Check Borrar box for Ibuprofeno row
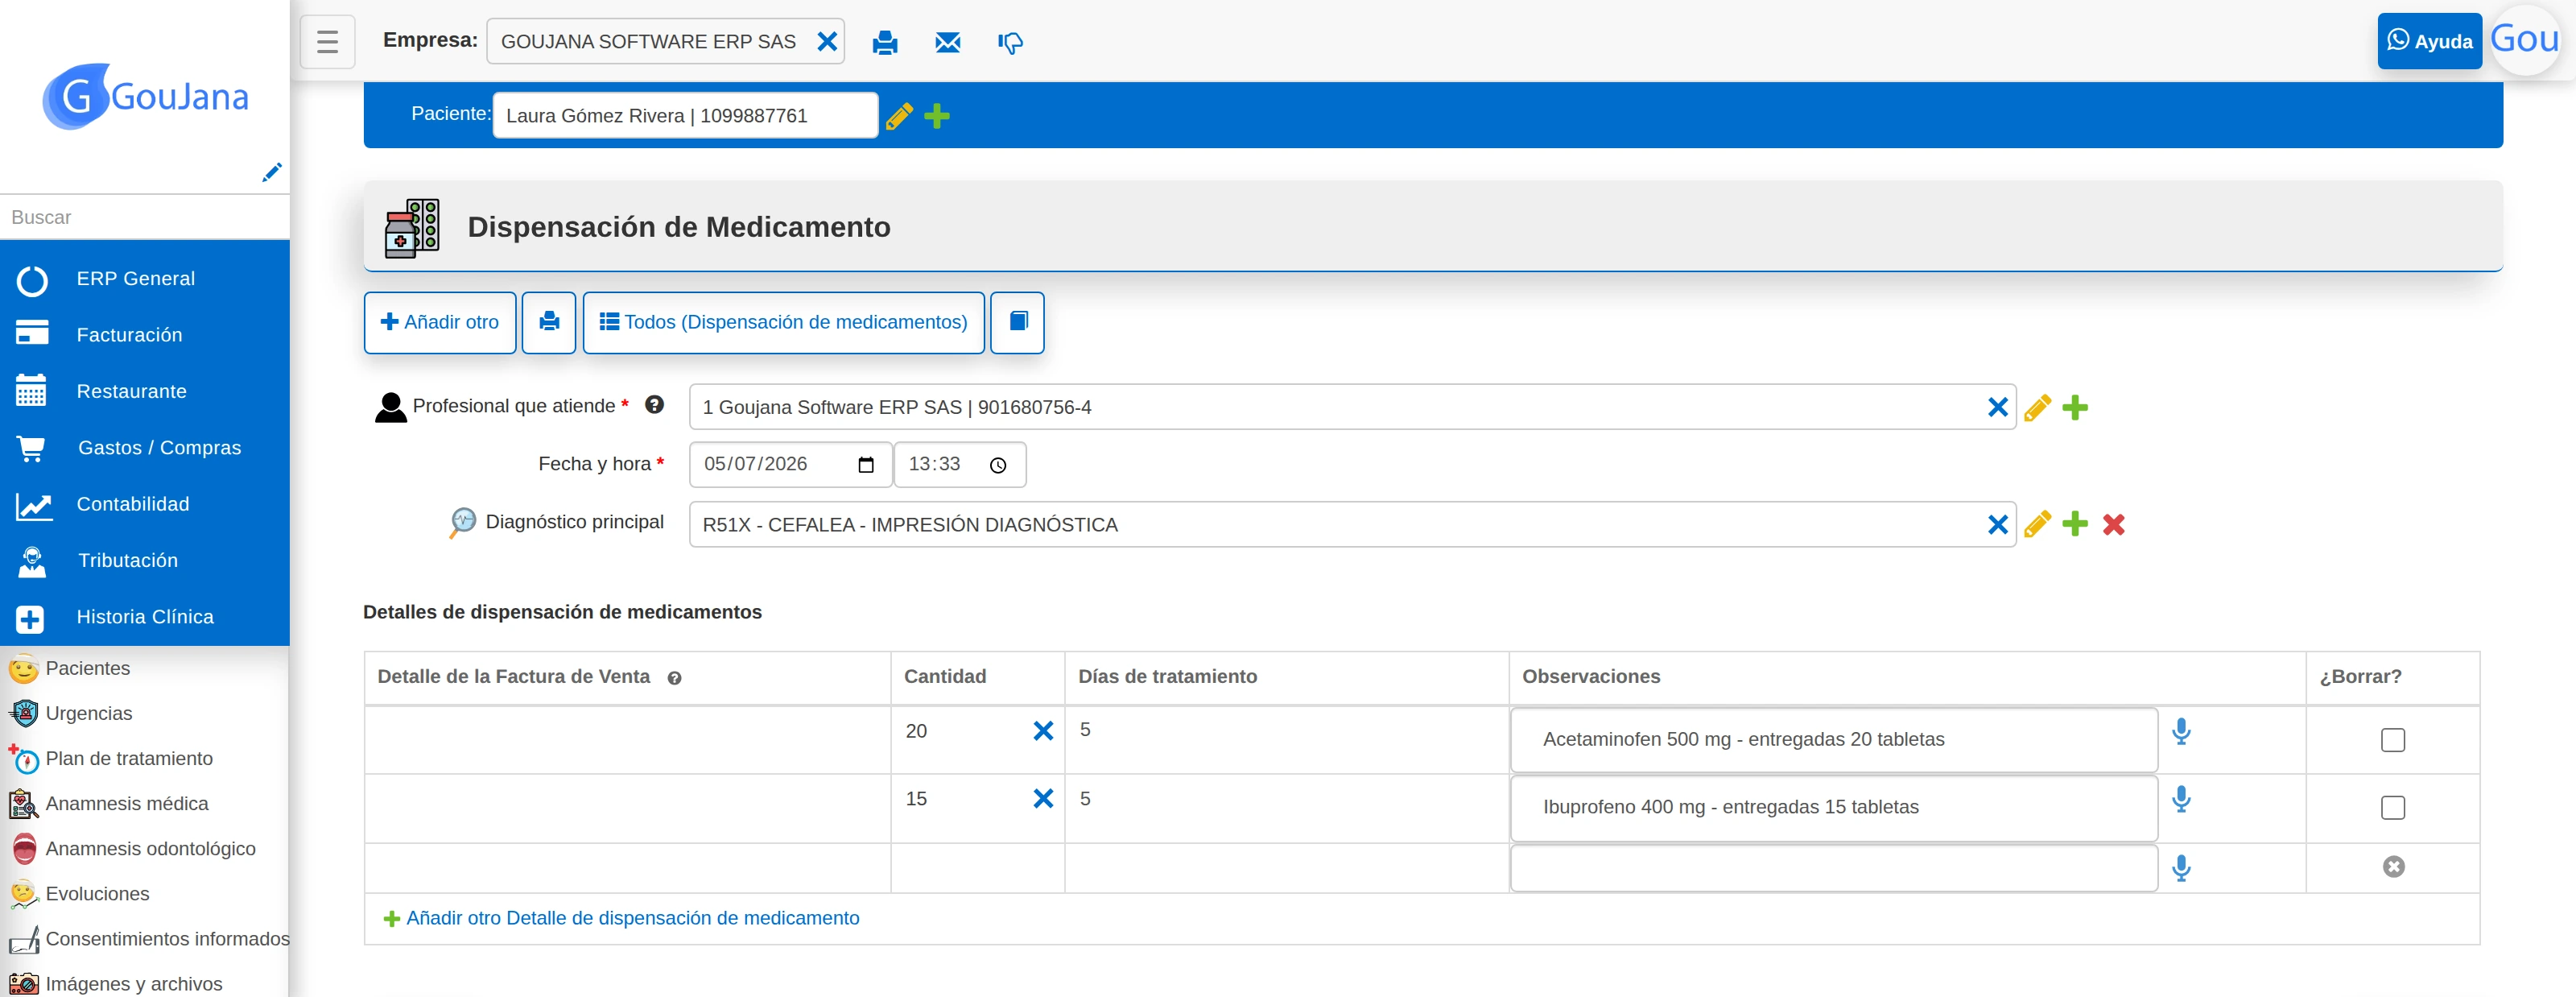 [x=2392, y=808]
